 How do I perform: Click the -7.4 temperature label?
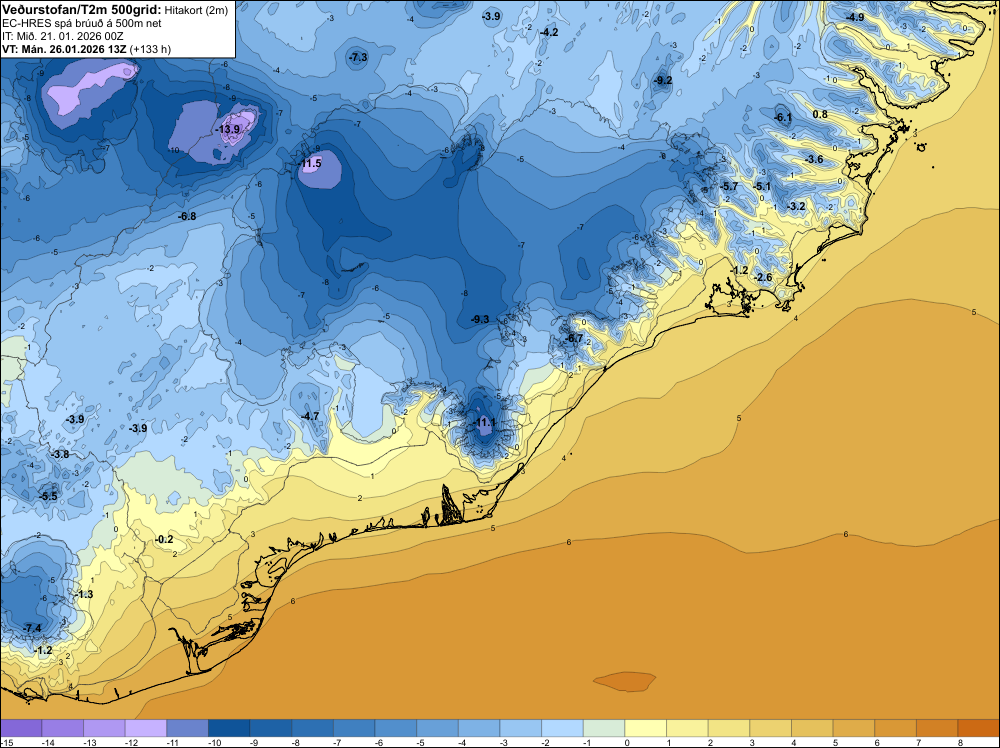(x=32, y=629)
